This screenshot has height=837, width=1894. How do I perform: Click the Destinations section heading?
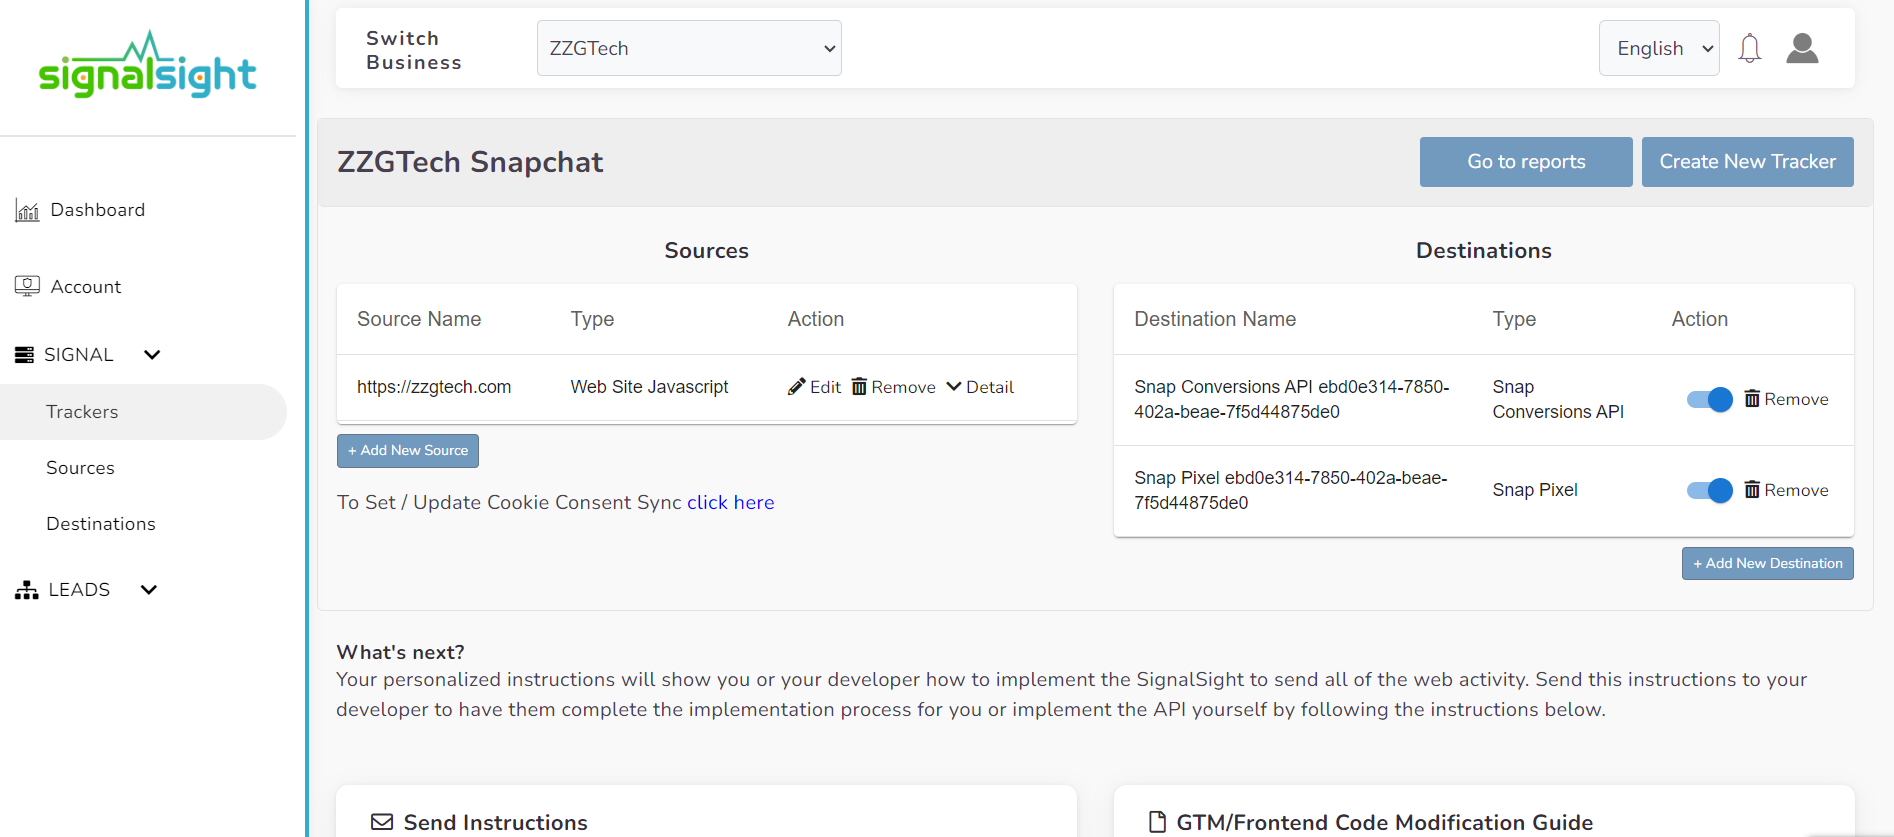[x=1483, y=251]
